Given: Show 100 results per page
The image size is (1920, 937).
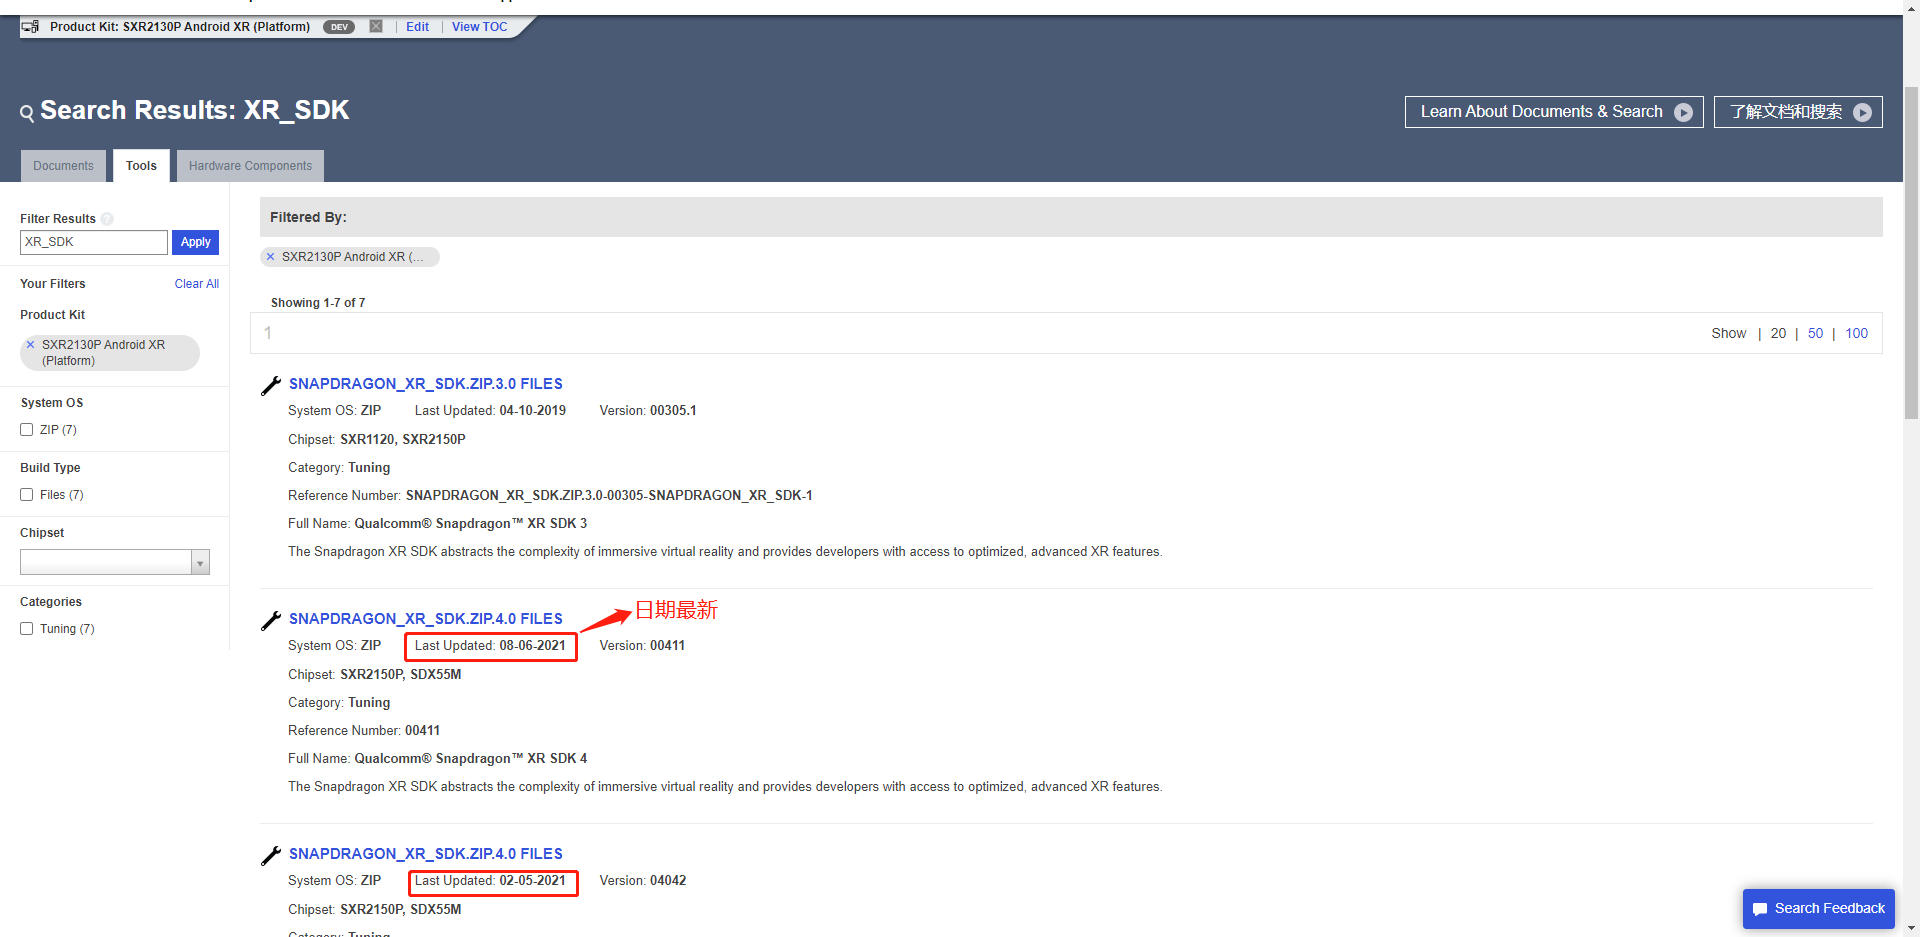Looking at the screenshot, I should 1856,334.
